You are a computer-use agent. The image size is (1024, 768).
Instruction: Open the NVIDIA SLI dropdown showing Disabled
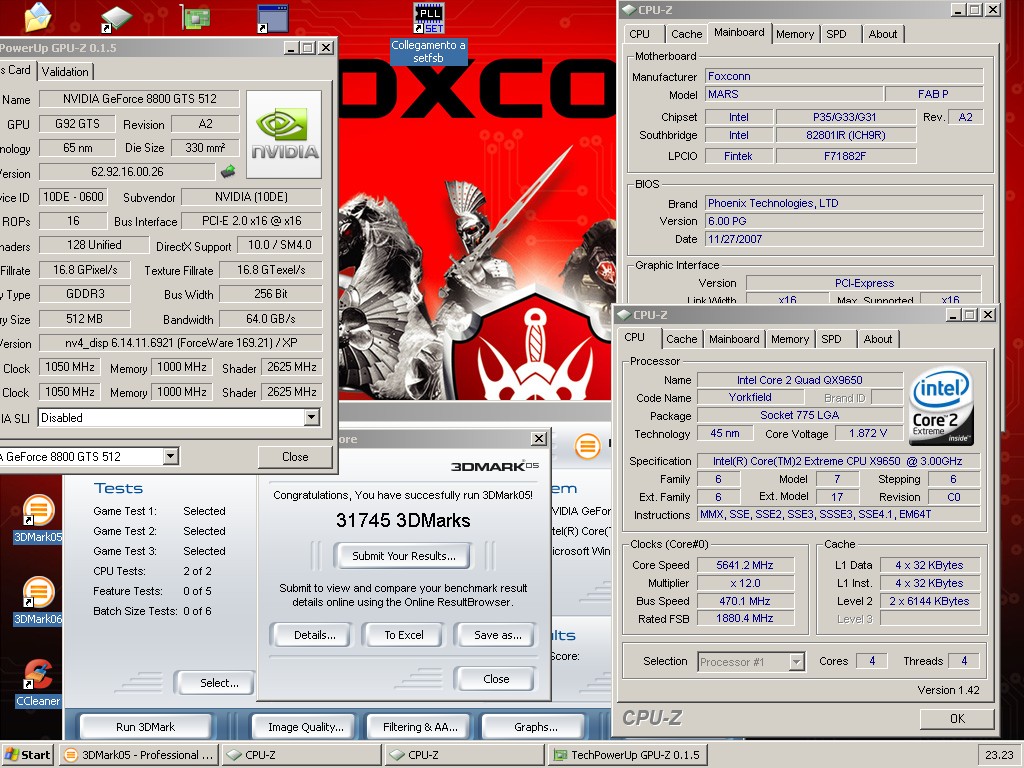pos(180,417)
